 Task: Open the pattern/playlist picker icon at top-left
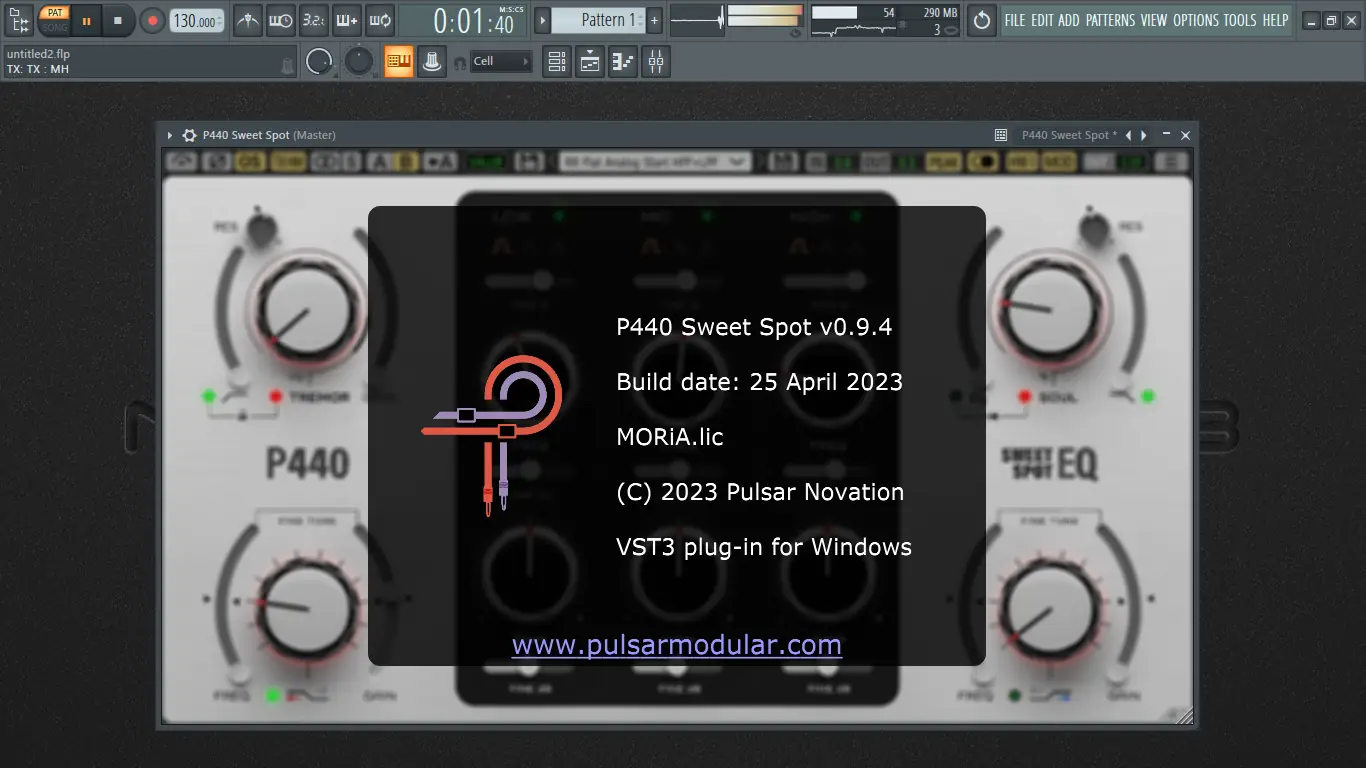coord(20,20)
